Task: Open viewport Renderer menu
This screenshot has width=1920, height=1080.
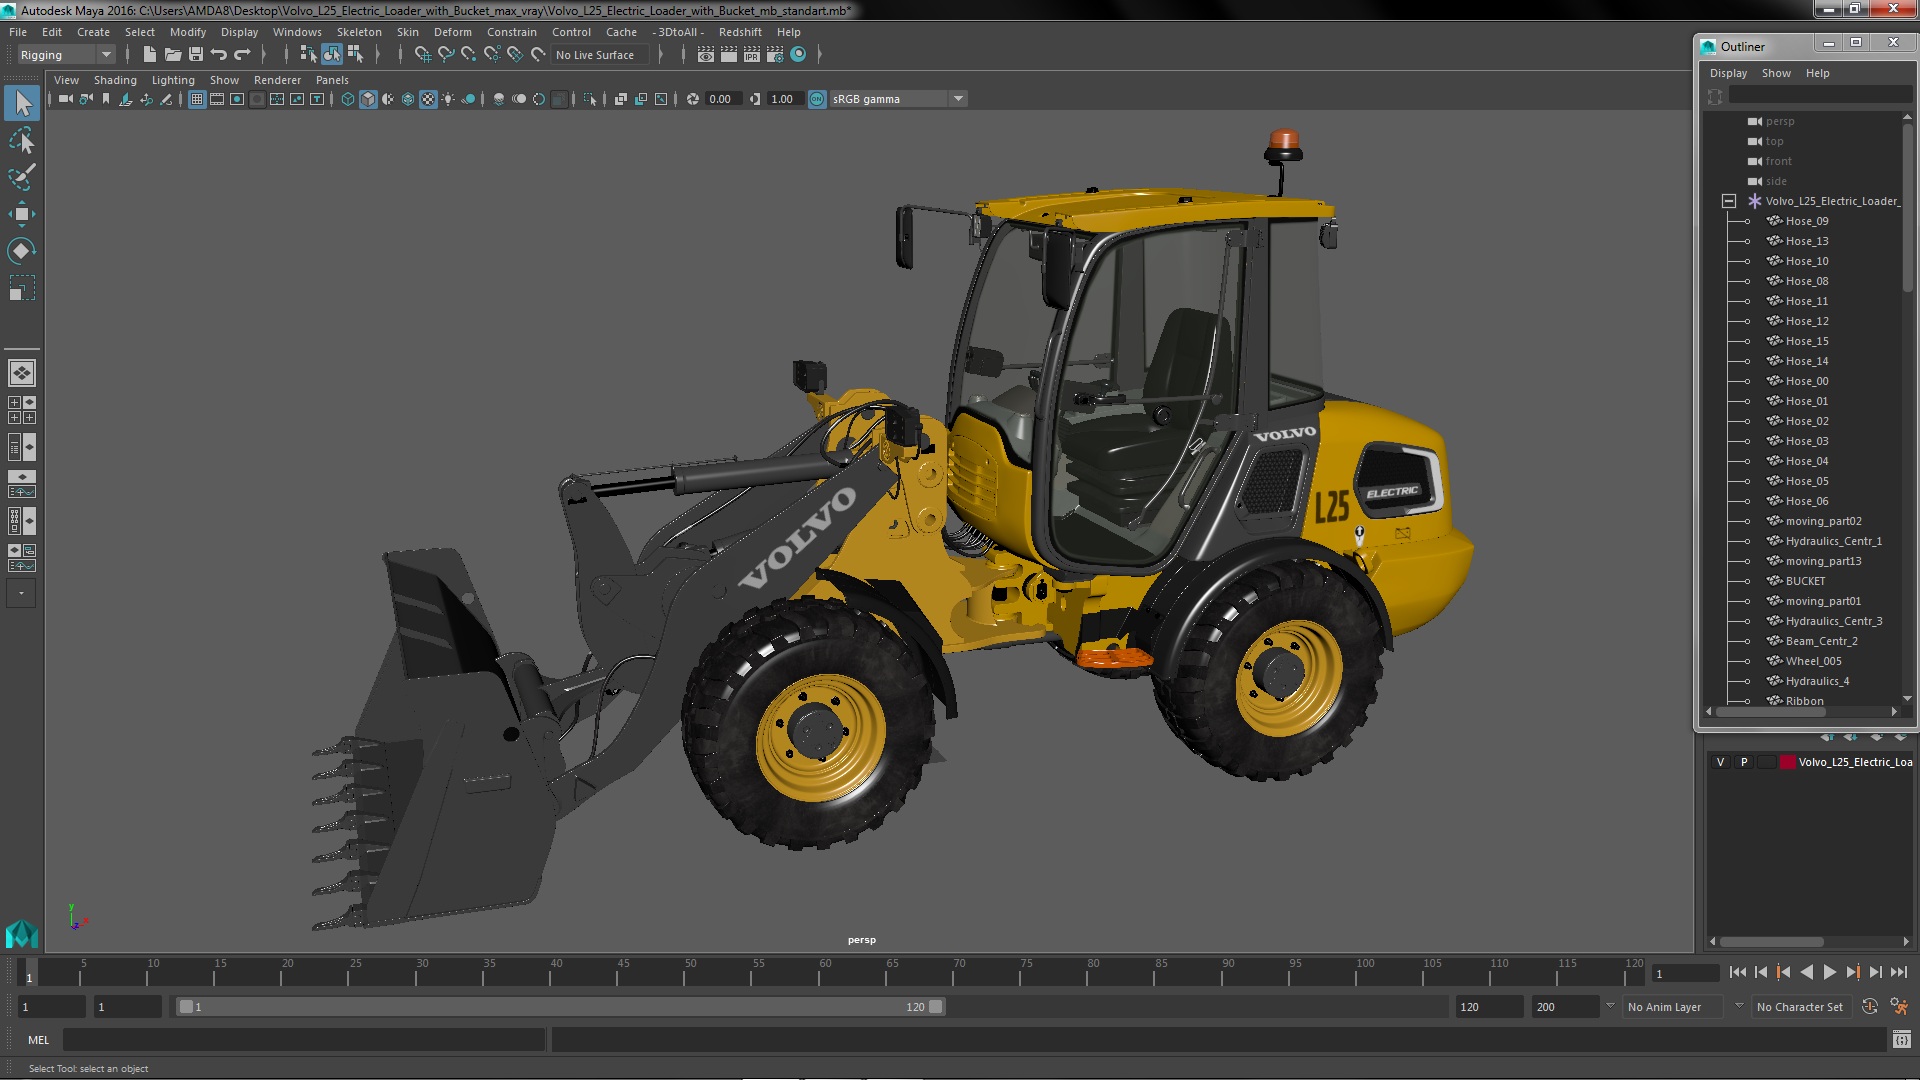Action: [277, 80]
